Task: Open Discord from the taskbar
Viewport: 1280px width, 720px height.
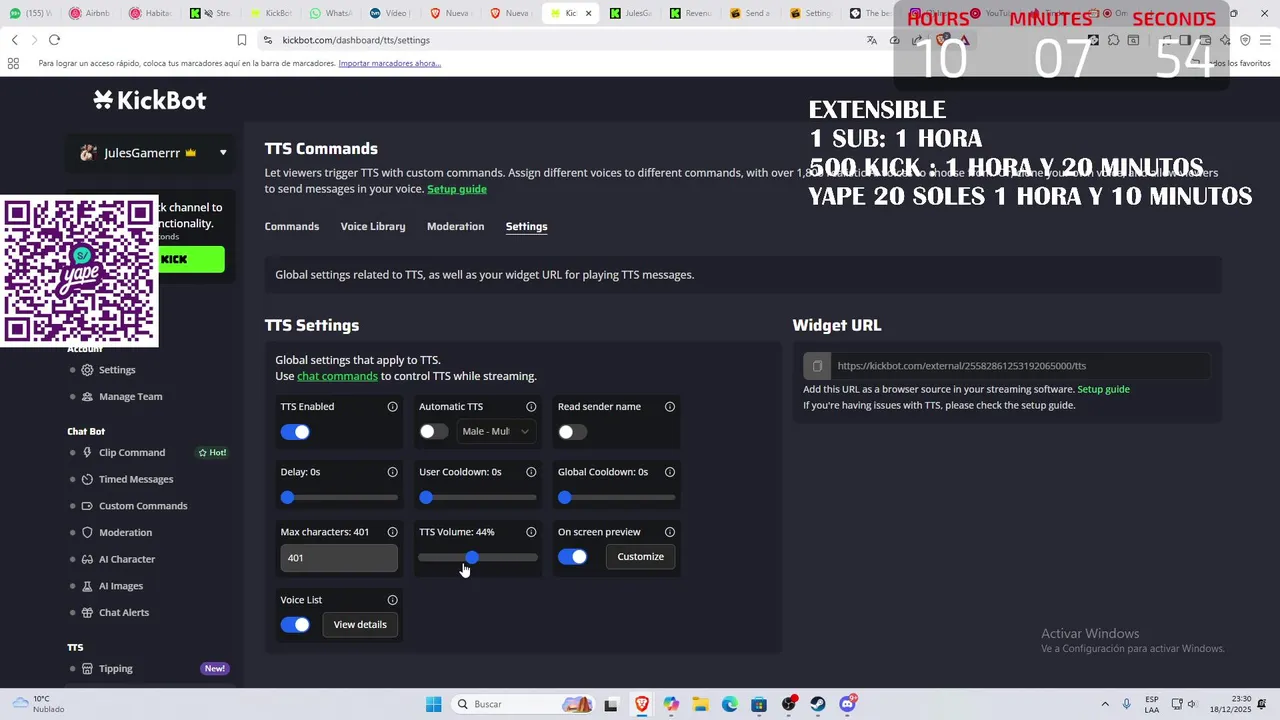Action: pyautogui.click(x=848, y=704)
